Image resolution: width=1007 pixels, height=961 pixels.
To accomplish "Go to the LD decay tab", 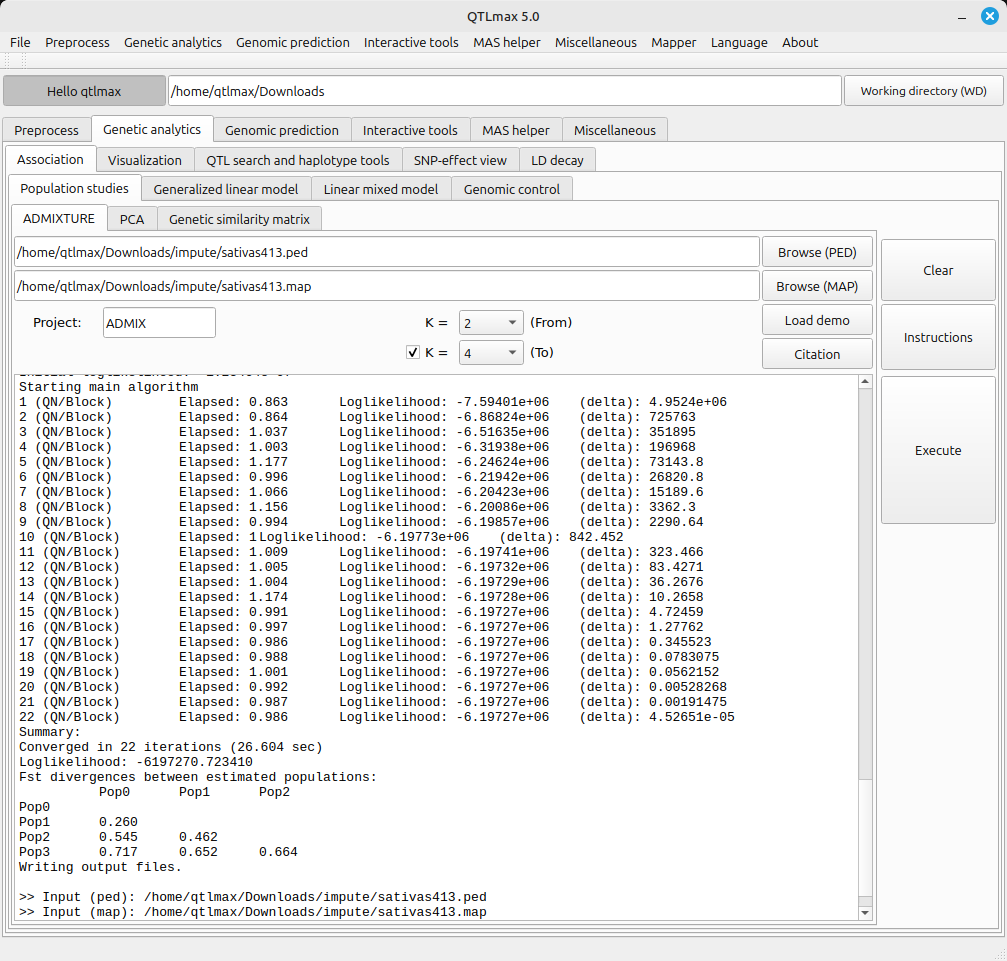I will [x=557, y=160].
